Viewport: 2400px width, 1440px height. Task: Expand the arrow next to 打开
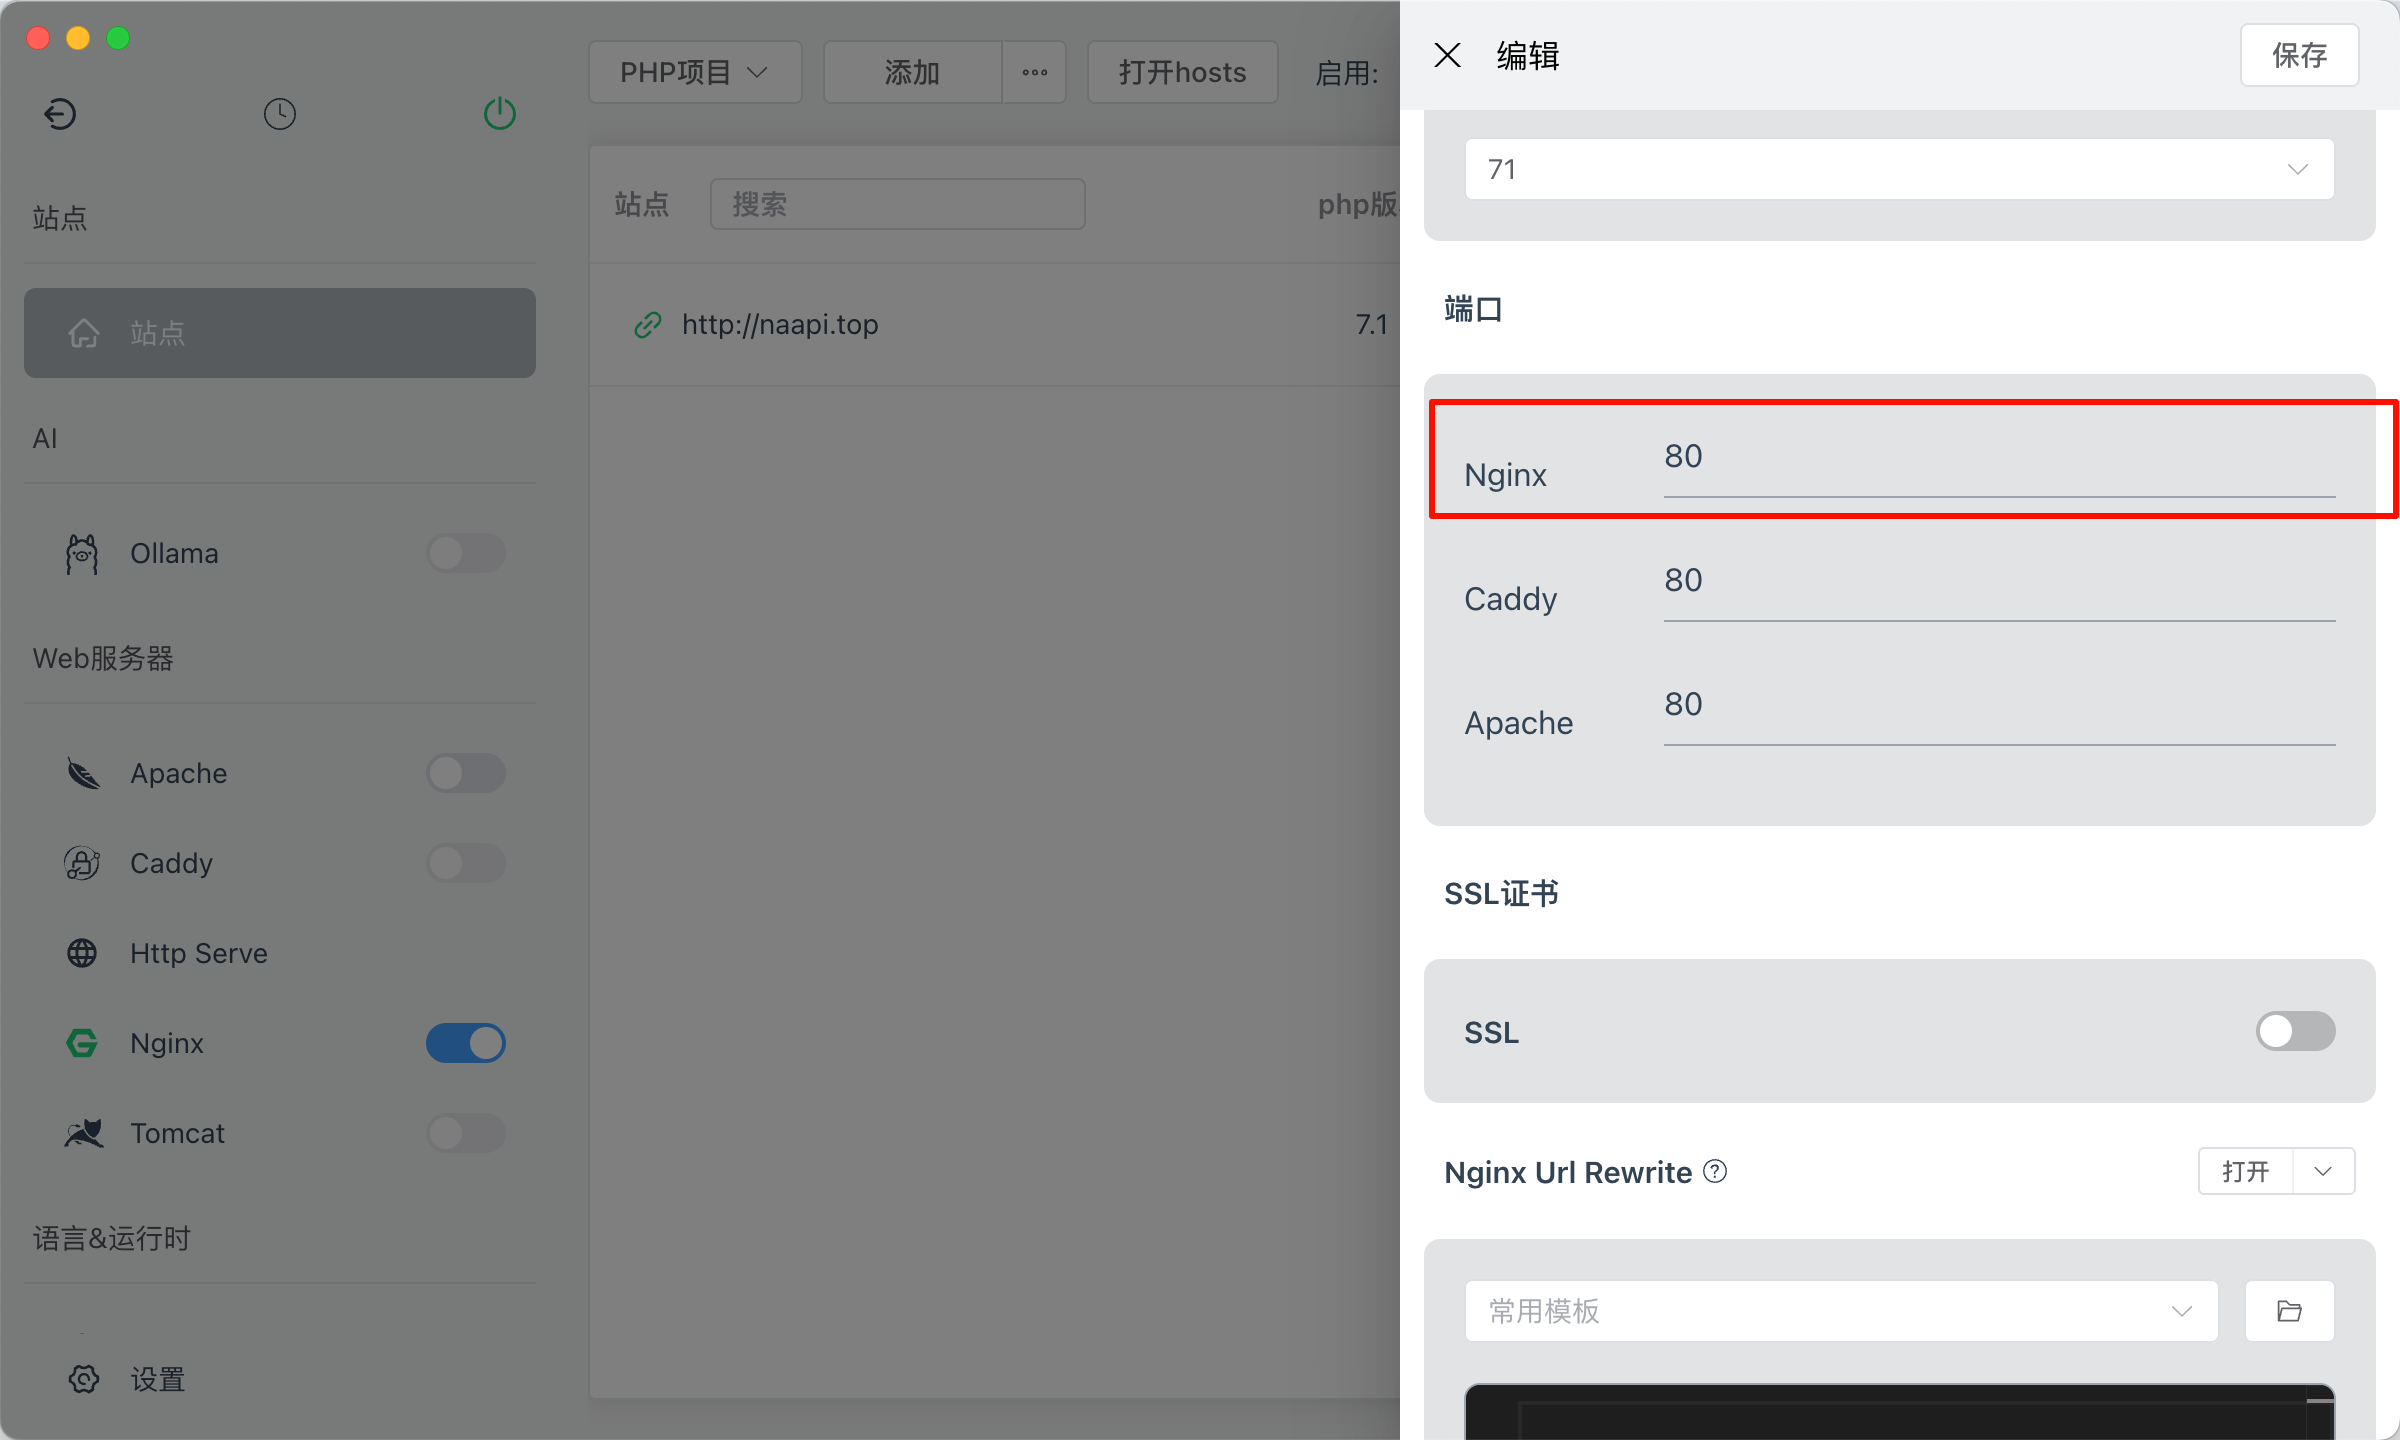pyautogui.click(x=2324, y=1171)
